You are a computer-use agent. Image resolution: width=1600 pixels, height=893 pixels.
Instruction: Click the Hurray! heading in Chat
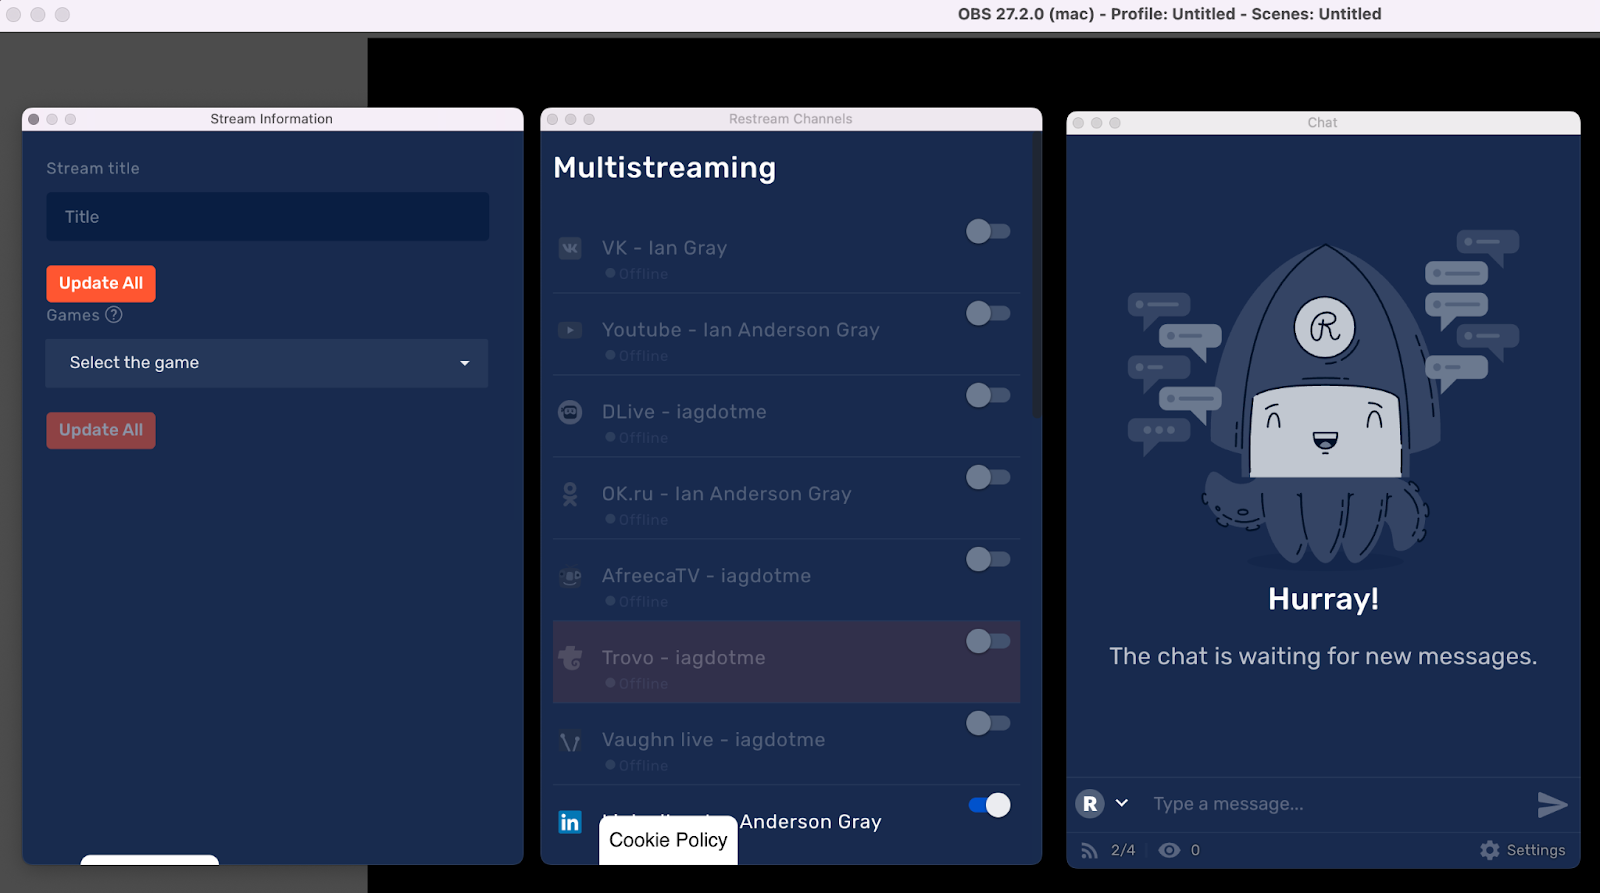click(x=1323, y=599)
